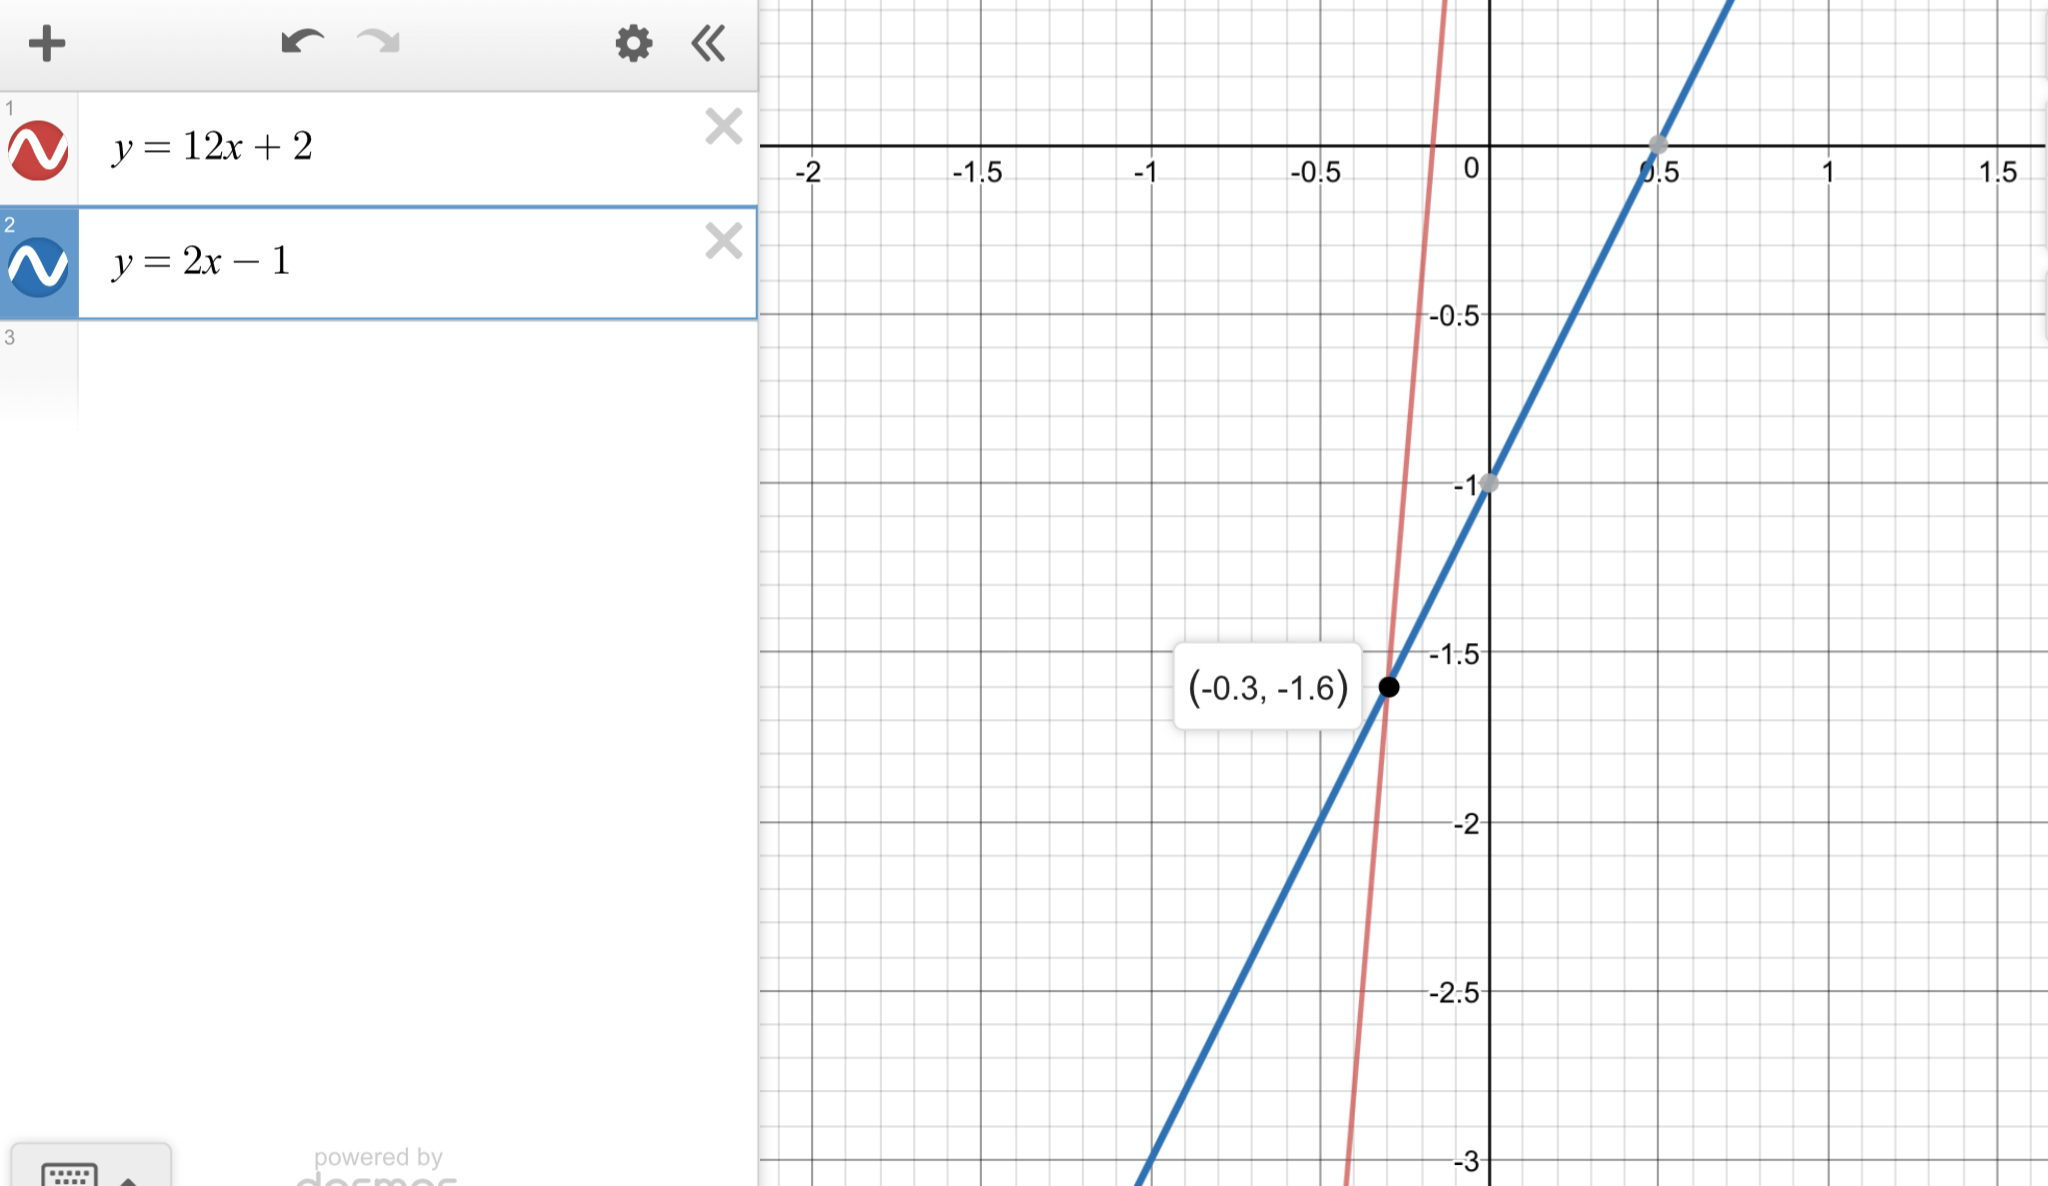The height and width of the screenshot is (1186, 2048).
Task: Expand the keyboard panel caret arrow
Action: click(128, 1180)
